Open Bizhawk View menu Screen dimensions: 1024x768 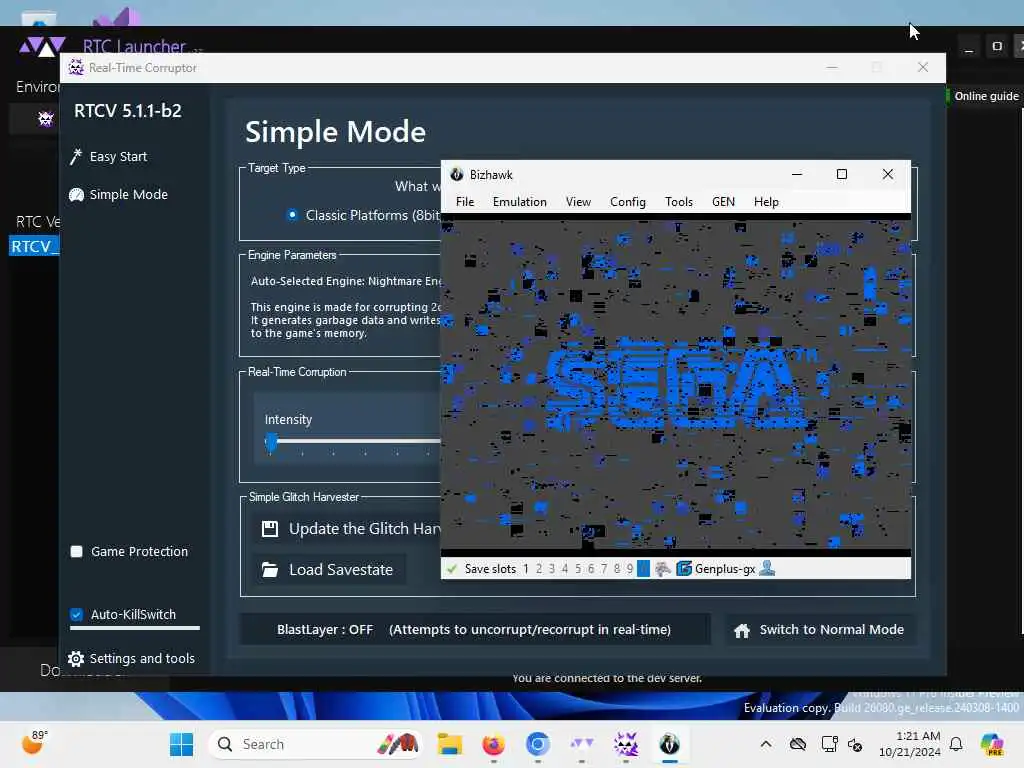point(578,202)
